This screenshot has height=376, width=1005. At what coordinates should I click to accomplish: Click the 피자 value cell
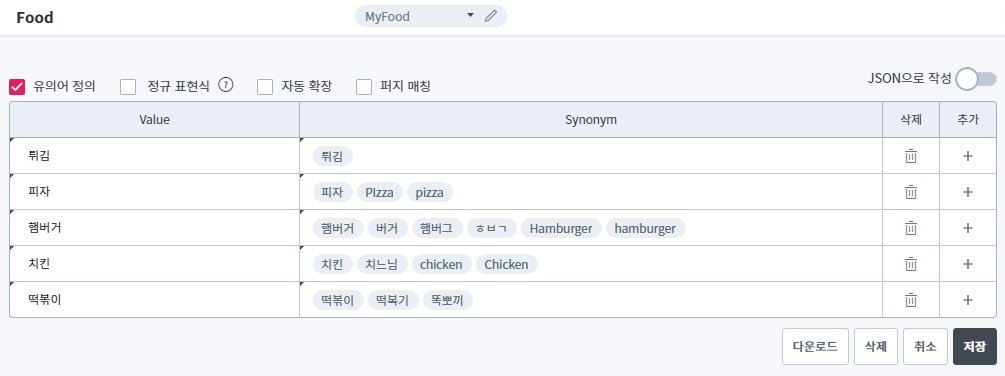(154, 192)
